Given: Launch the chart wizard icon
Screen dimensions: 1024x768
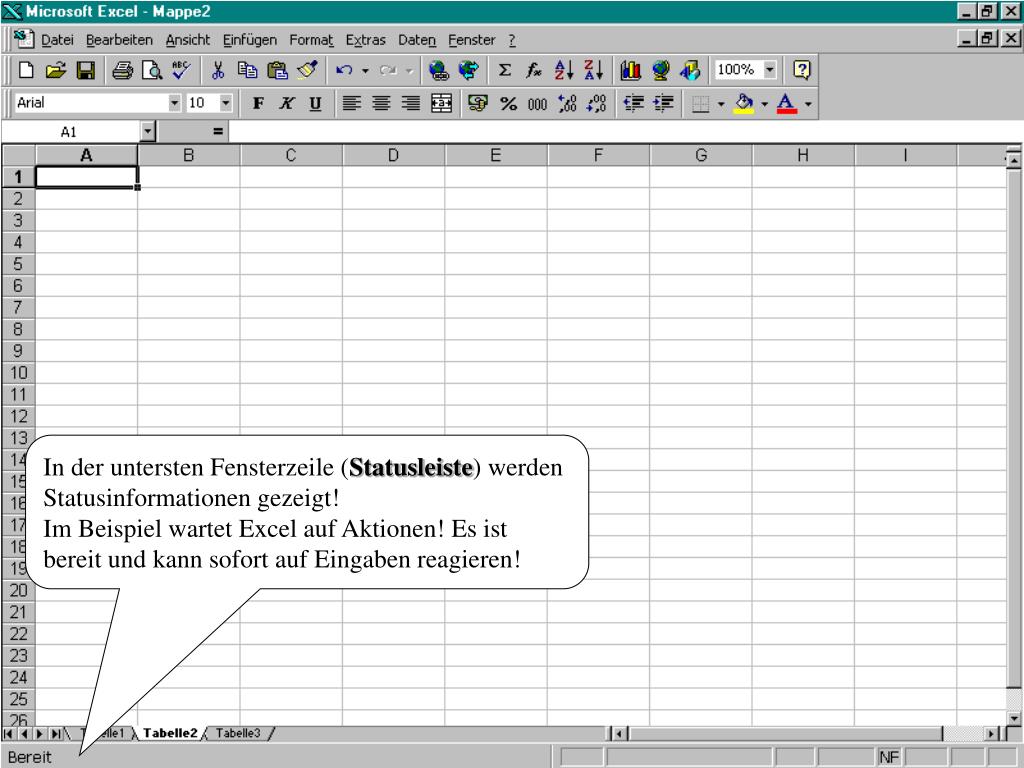Looking at the screenshot, I should (630, 70).
